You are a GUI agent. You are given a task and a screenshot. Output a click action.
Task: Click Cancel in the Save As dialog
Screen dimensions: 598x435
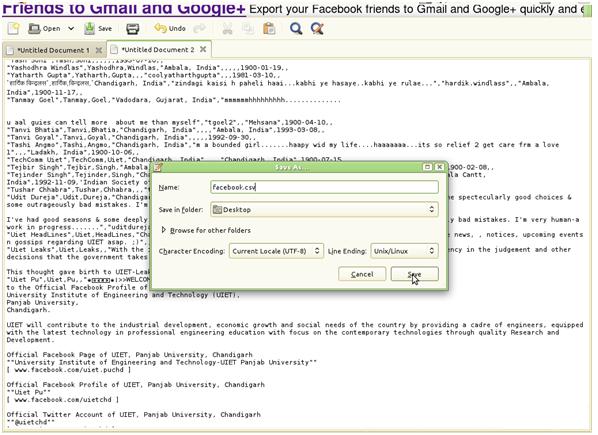point(362,274)
